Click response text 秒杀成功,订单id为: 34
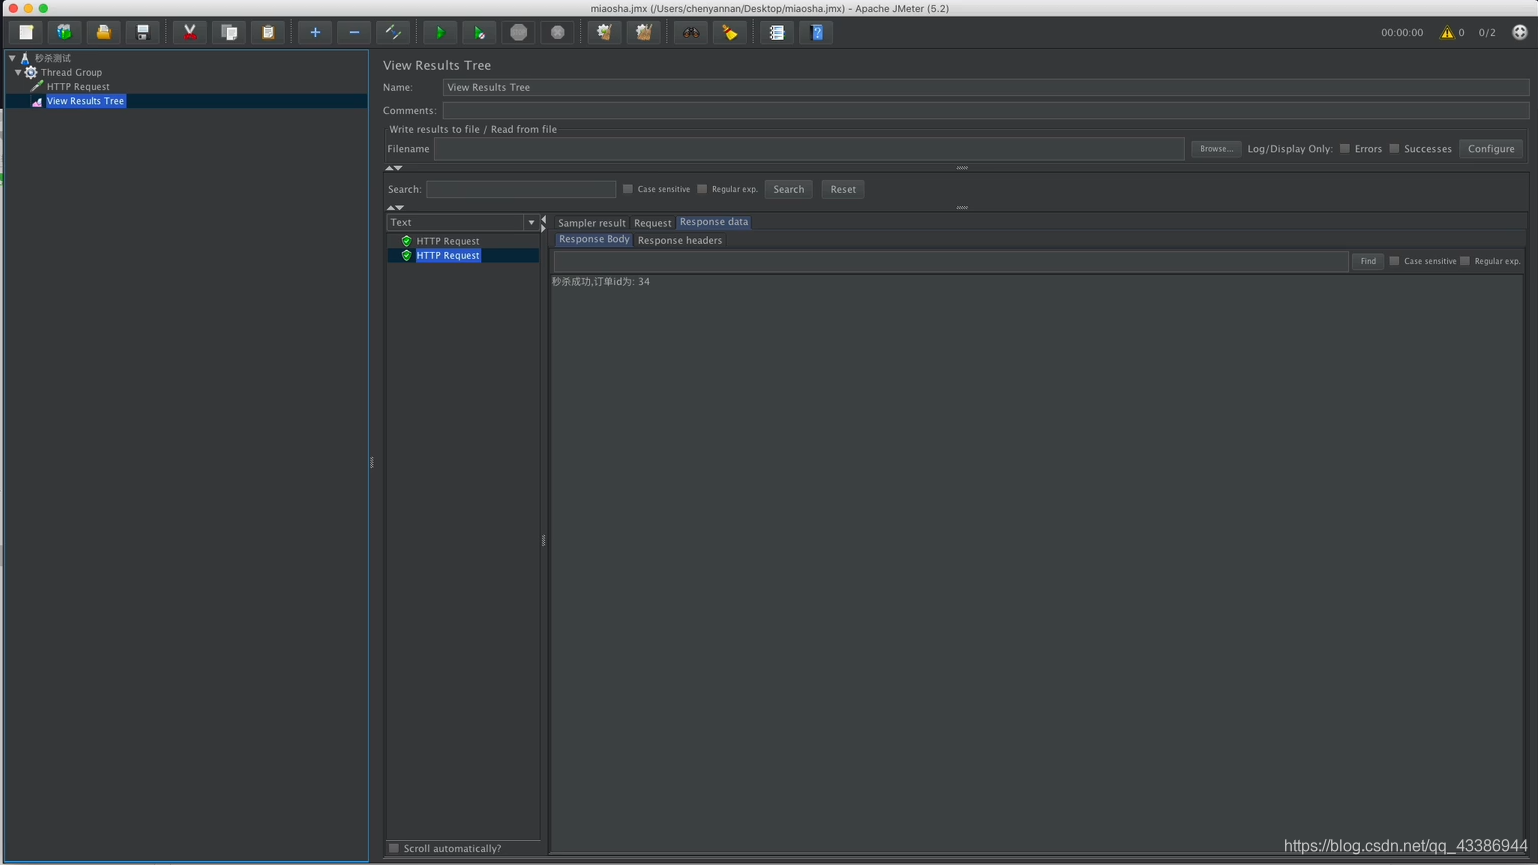This screenshot has height=865, width=1538. point(601,282)
